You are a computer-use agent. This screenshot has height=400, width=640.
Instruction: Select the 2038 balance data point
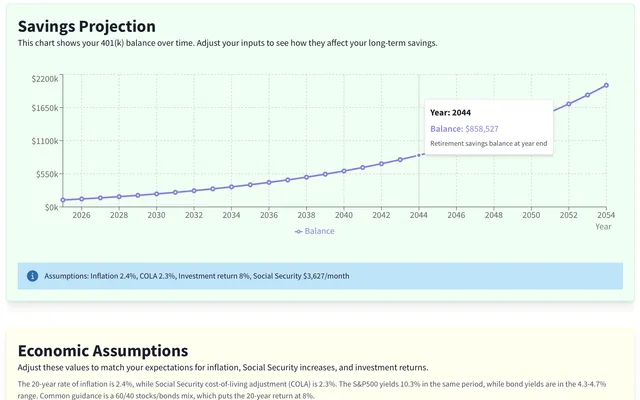(306, 177)
